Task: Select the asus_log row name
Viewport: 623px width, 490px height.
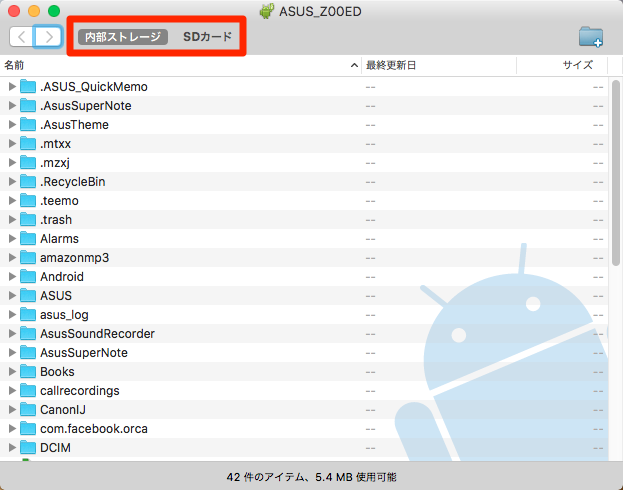Action: click(x=64, y=315)
